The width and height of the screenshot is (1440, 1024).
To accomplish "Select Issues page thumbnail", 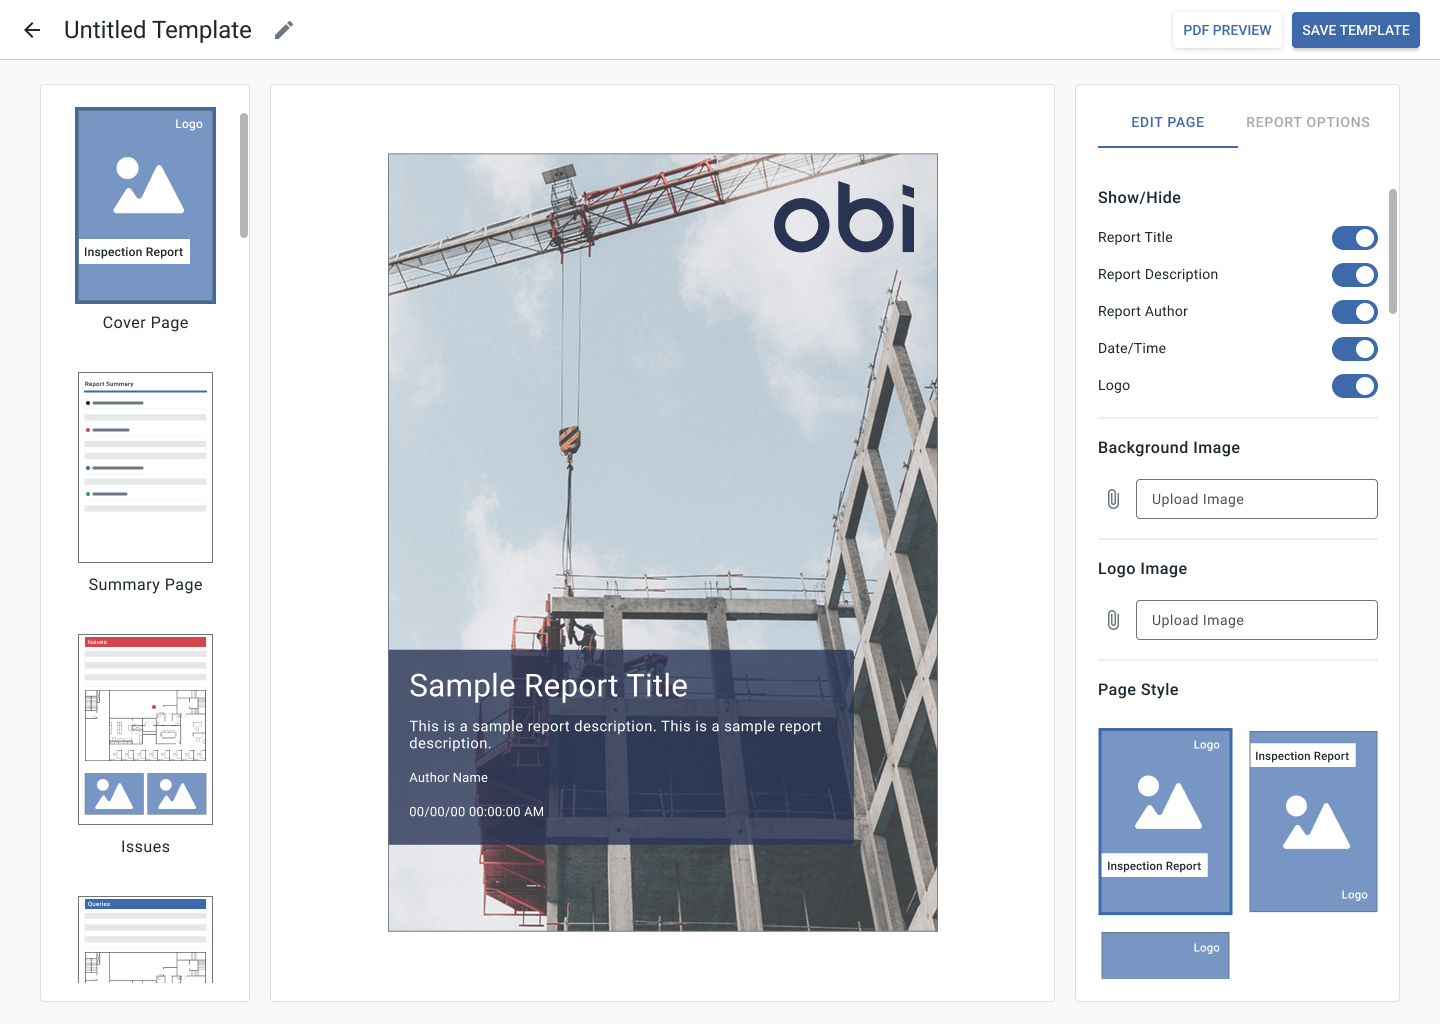I will click(x=146, y=729).
